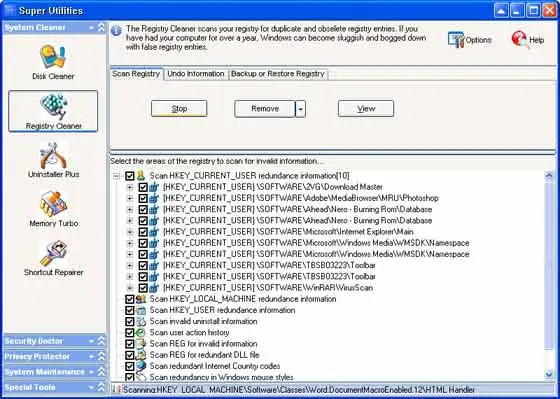
Task: Uncheck Scan HKEY_CURRENT_USER redundance information
Action: (x=130, y=175)
